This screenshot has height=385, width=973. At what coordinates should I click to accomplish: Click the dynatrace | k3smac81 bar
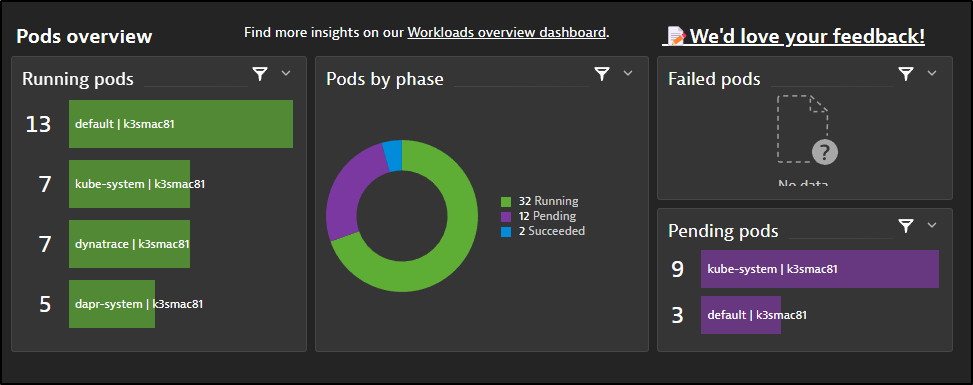[x=129, y=244]
